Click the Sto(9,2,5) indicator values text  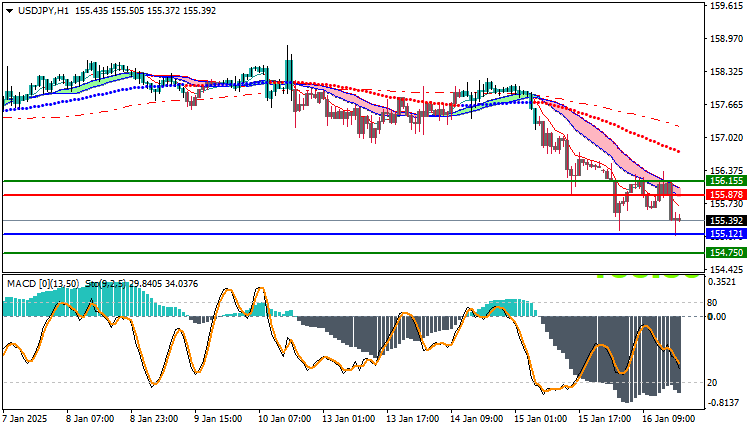142,284
